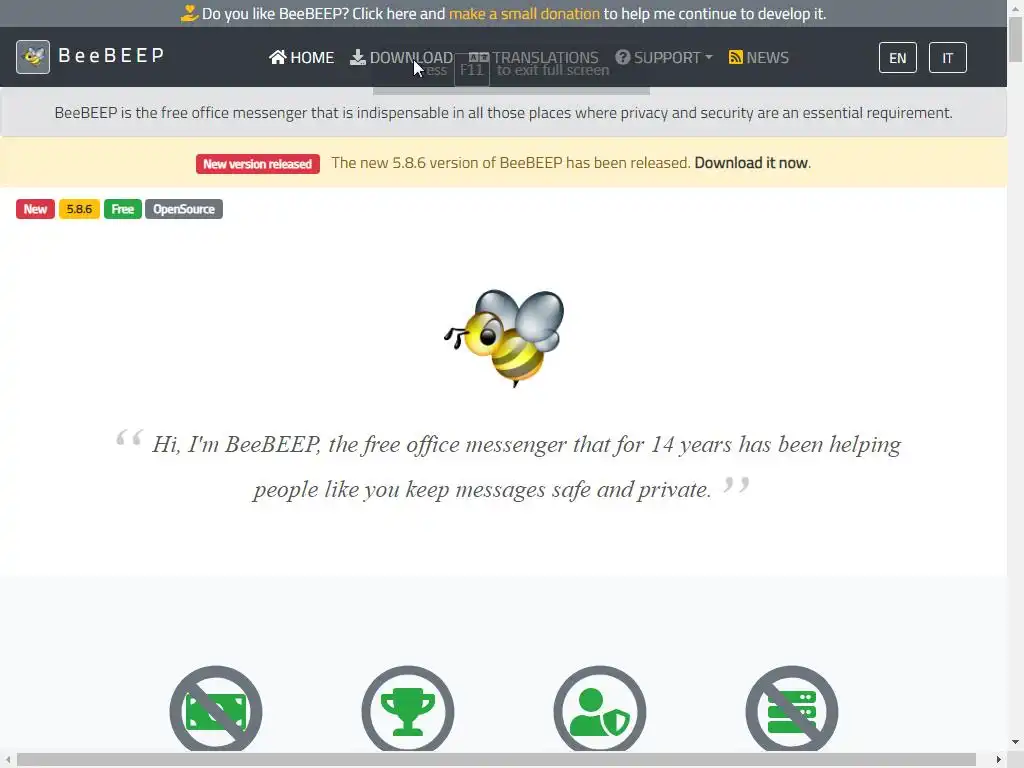
Task: Click the BeeBEEP brand name text
Action: 111,56
